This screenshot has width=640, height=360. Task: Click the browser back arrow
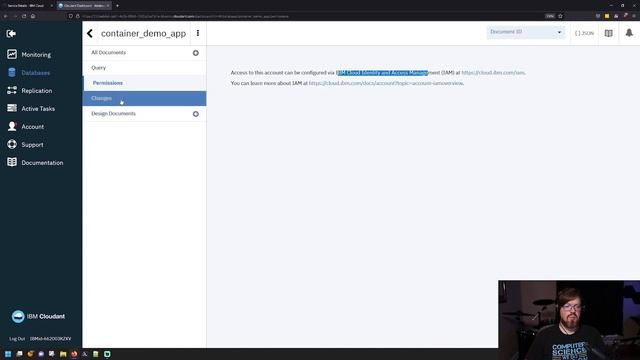point(6,16)
